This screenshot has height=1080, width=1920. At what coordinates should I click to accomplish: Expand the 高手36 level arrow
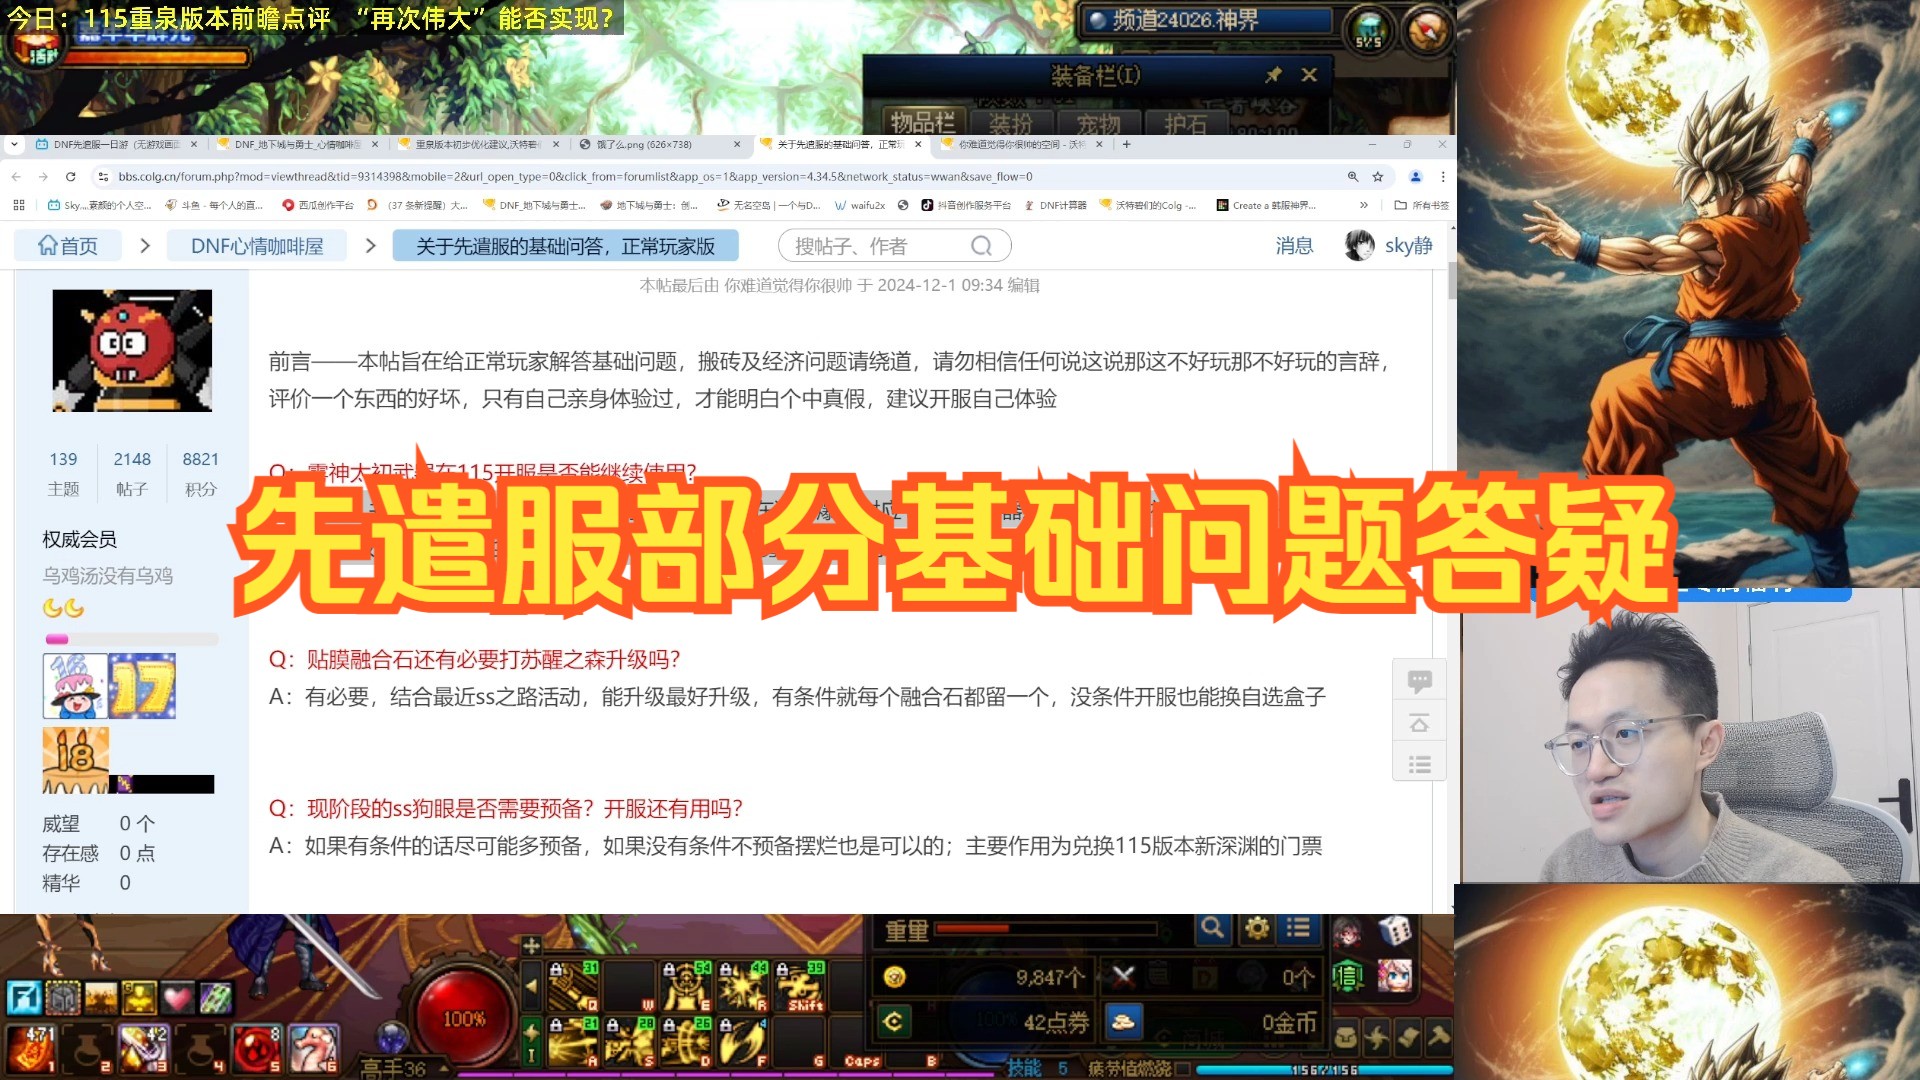(444, 1068)
